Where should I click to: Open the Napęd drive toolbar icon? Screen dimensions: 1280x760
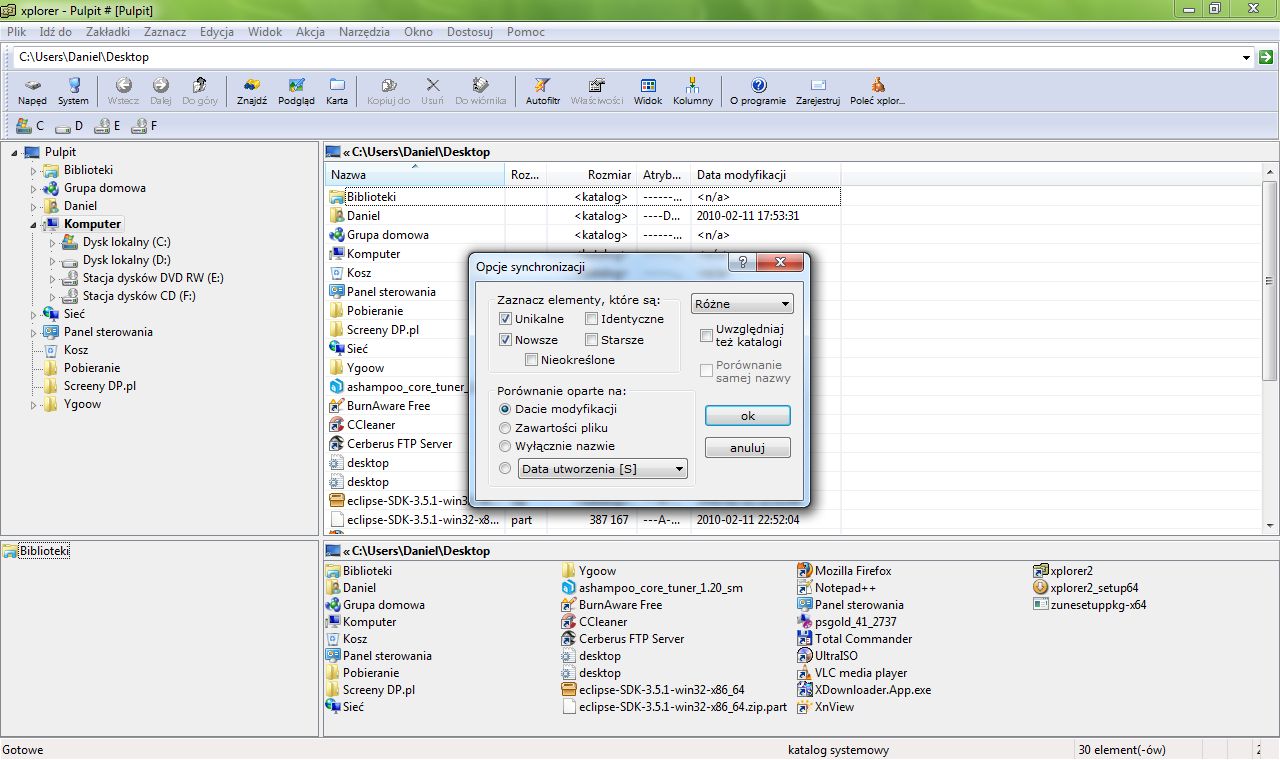[32, 91]
